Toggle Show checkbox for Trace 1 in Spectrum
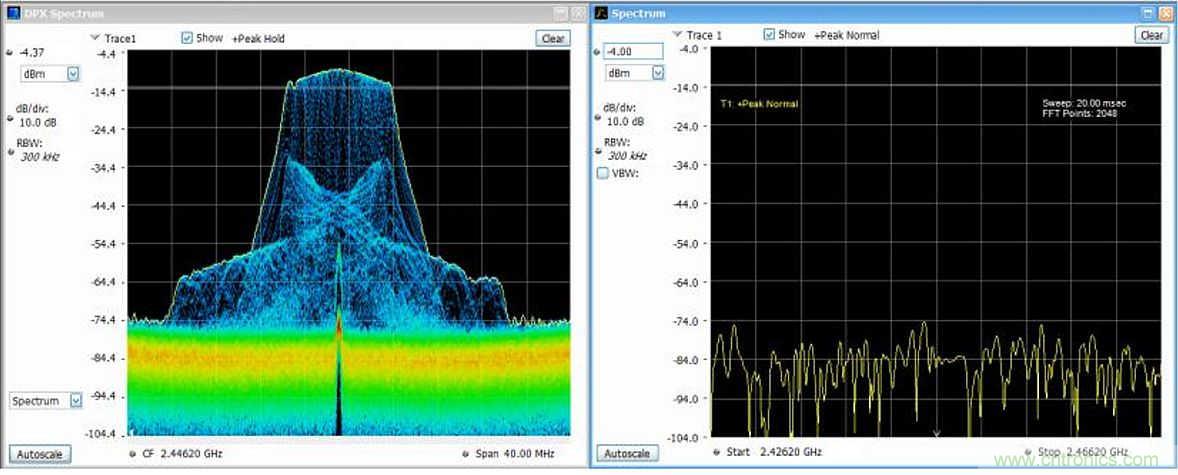 pos(769,35)
